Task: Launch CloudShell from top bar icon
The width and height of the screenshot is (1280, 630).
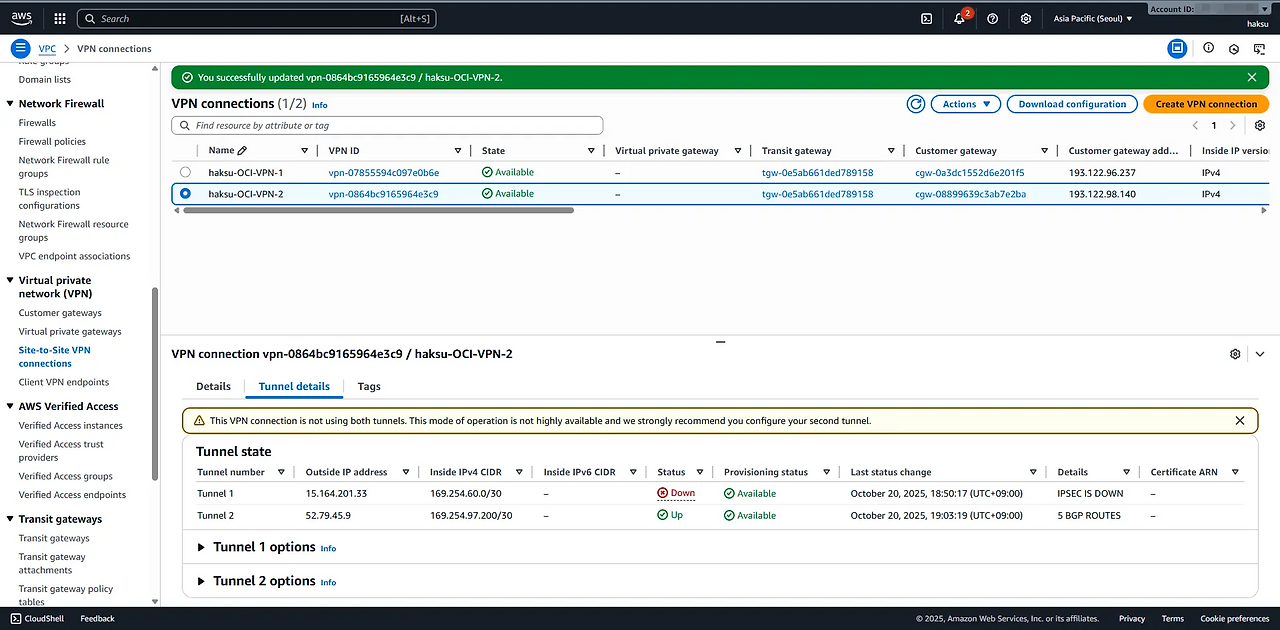Action: 927,18
